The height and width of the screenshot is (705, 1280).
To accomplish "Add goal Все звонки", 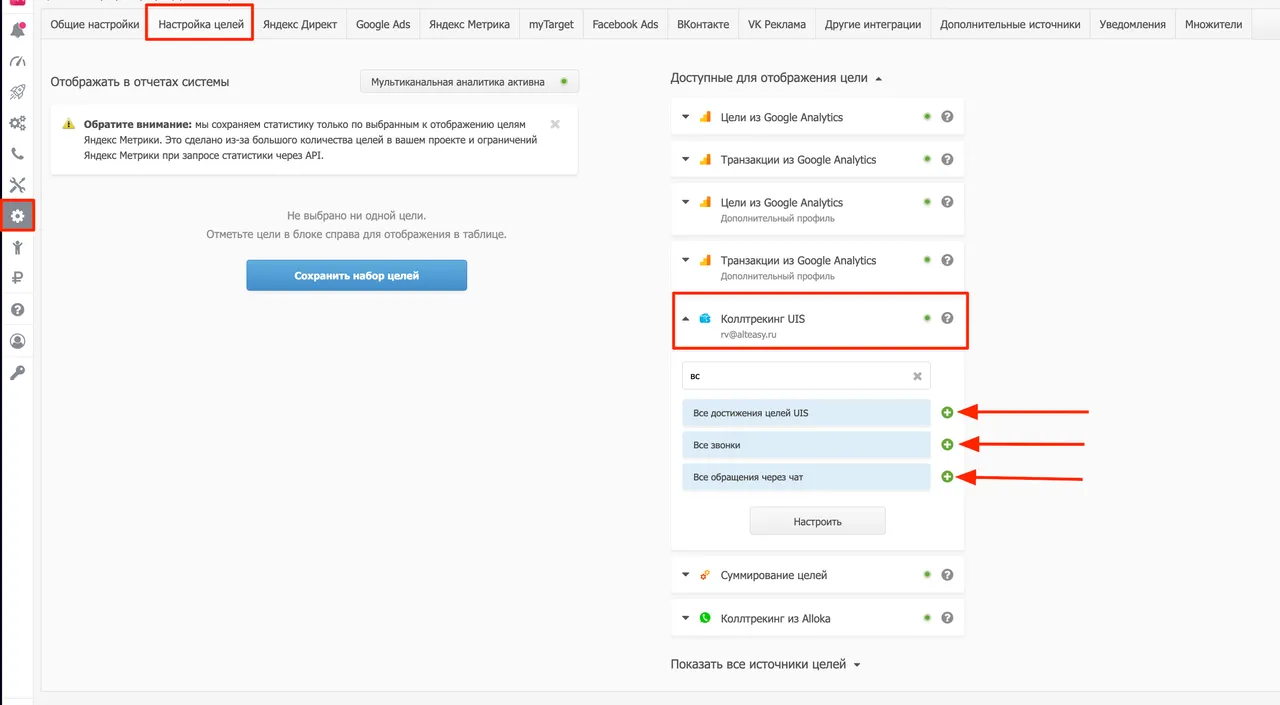I will pos(947,444).
